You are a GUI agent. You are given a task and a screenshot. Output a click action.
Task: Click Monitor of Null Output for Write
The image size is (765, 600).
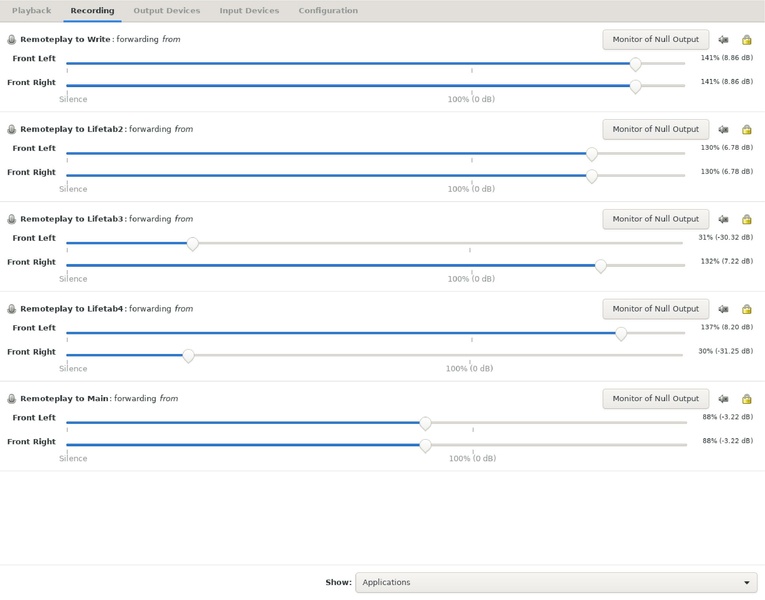655,39
